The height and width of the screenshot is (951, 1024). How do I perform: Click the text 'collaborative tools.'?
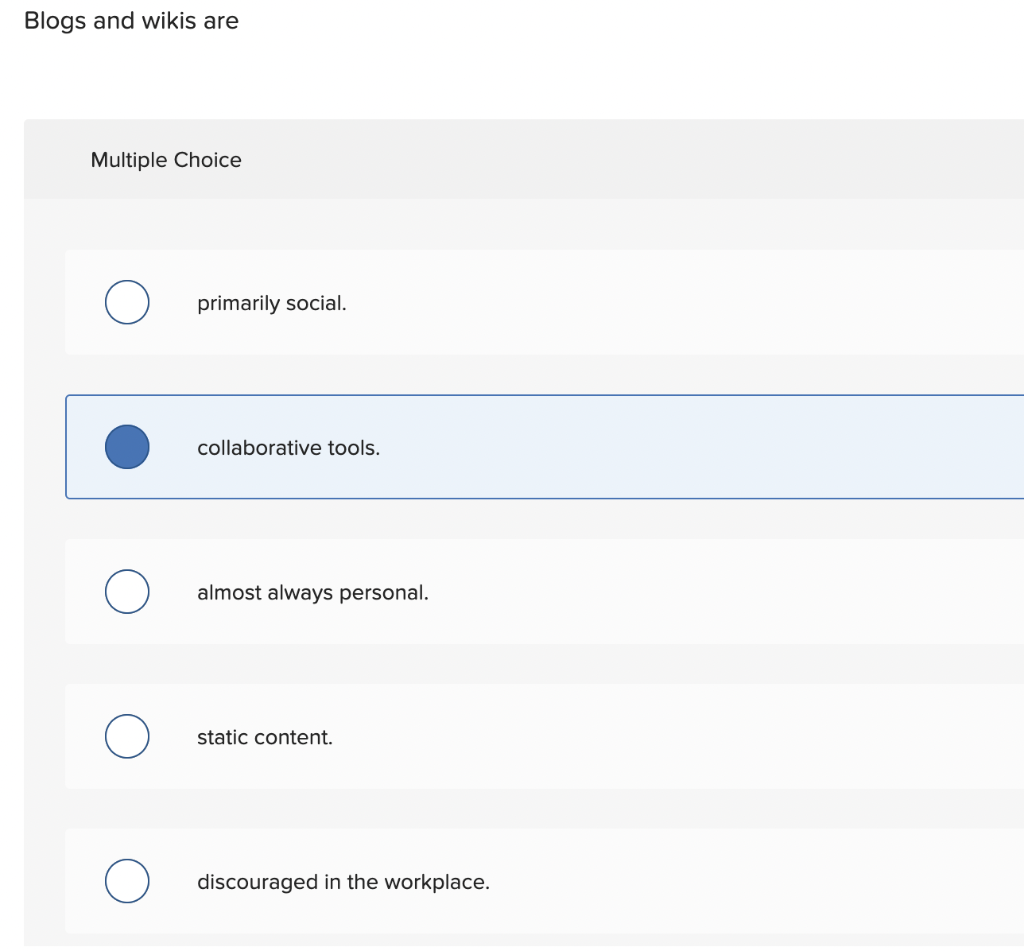(x=288, y=447)
